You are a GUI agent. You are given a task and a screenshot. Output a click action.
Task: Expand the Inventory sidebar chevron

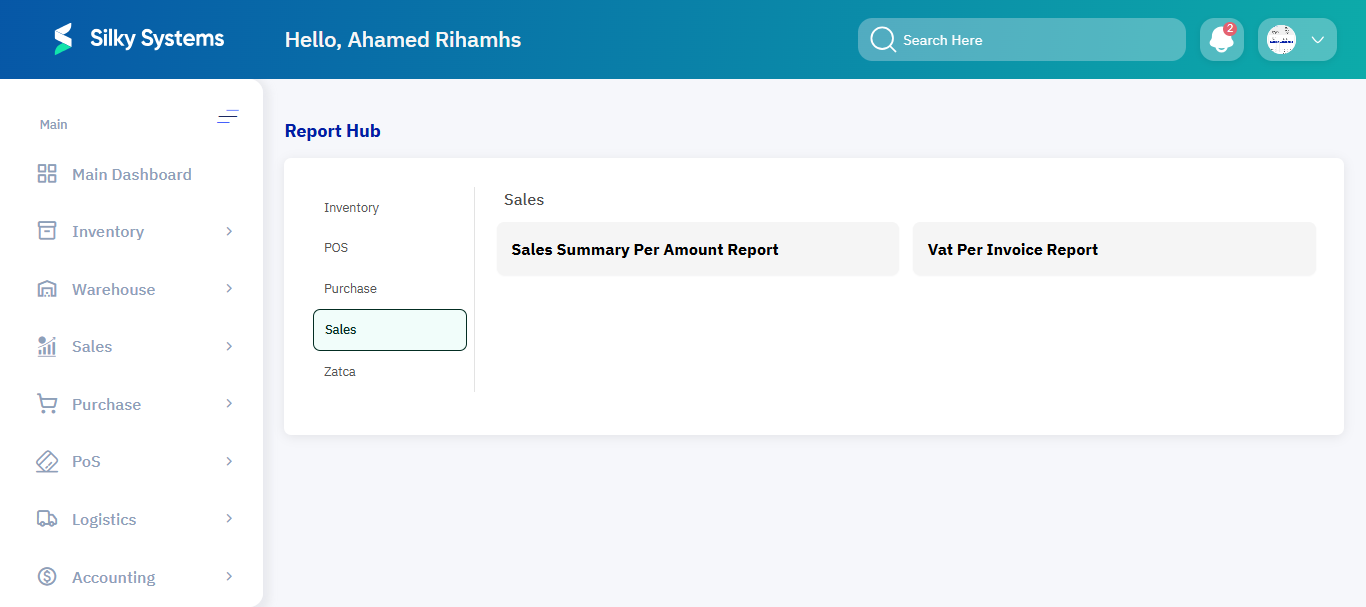[231, 230]
